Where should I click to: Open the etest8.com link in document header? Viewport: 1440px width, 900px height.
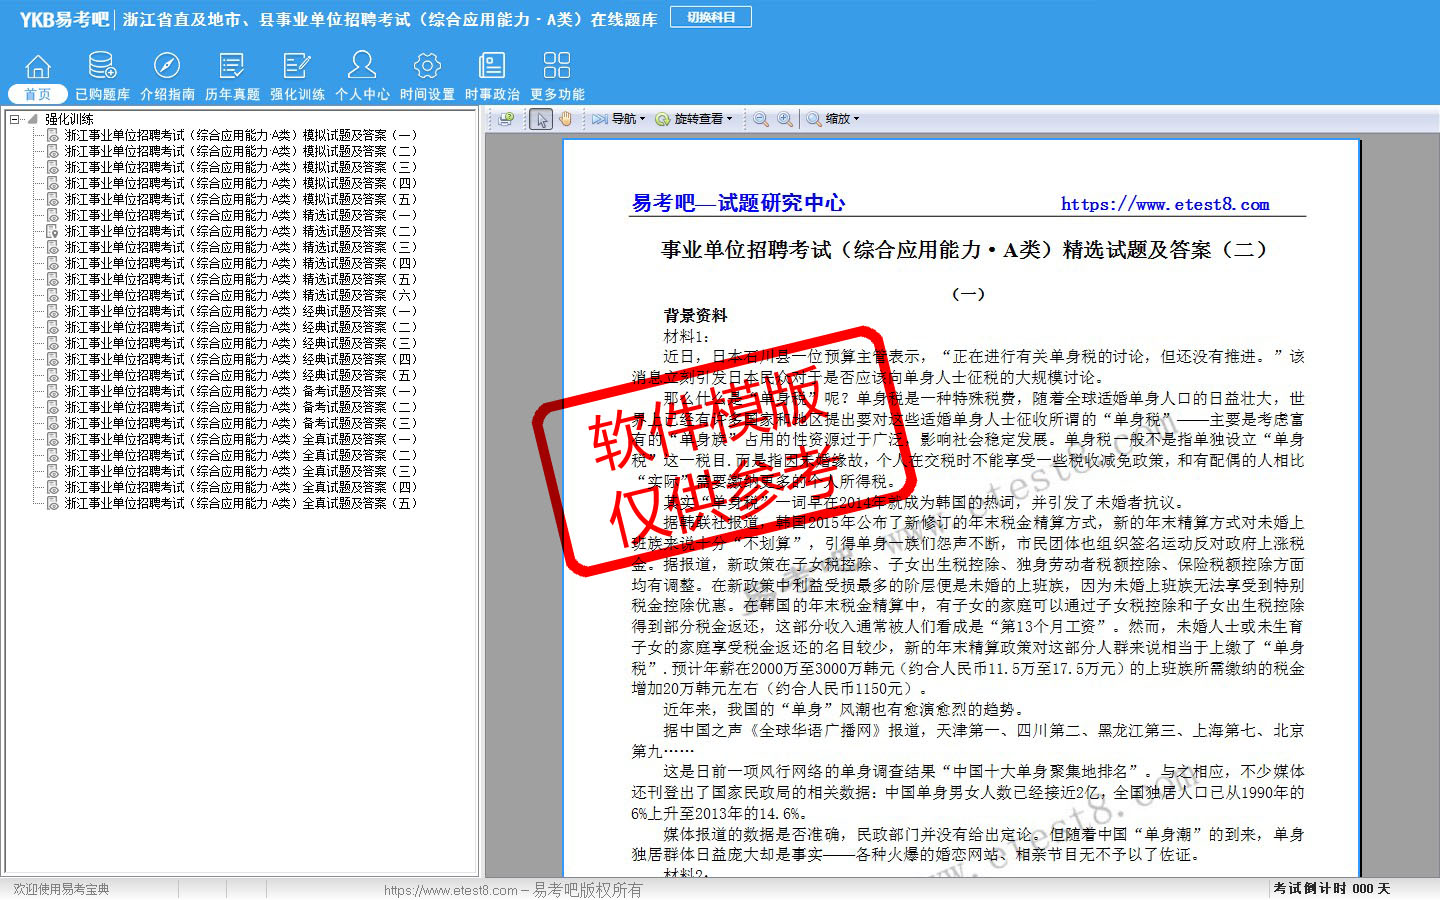(1165, 204)
